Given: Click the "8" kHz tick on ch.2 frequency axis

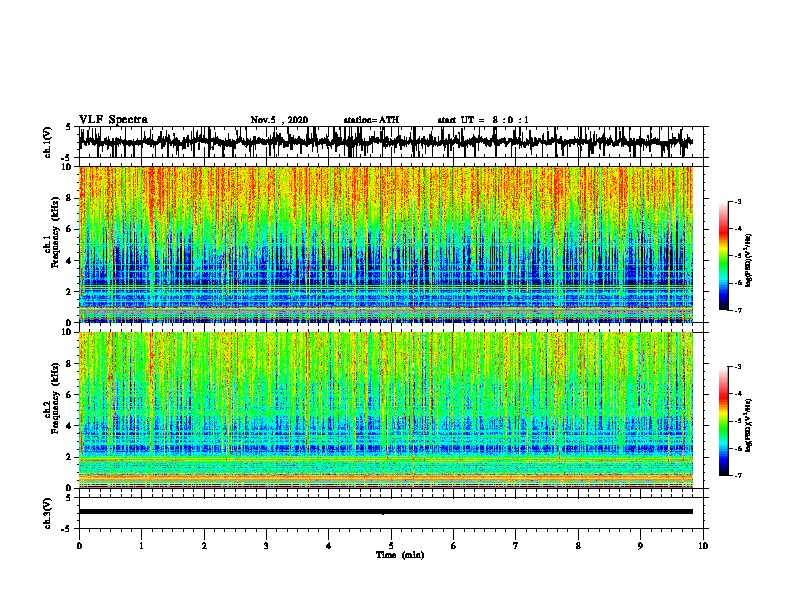Looking at the screenshot, I should 69,364.
